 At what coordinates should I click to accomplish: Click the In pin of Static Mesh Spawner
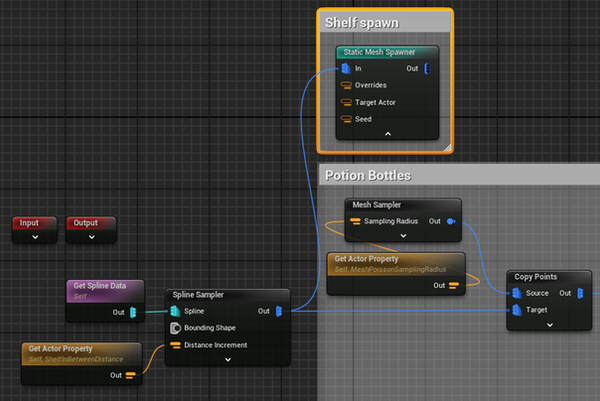(346, 68)
